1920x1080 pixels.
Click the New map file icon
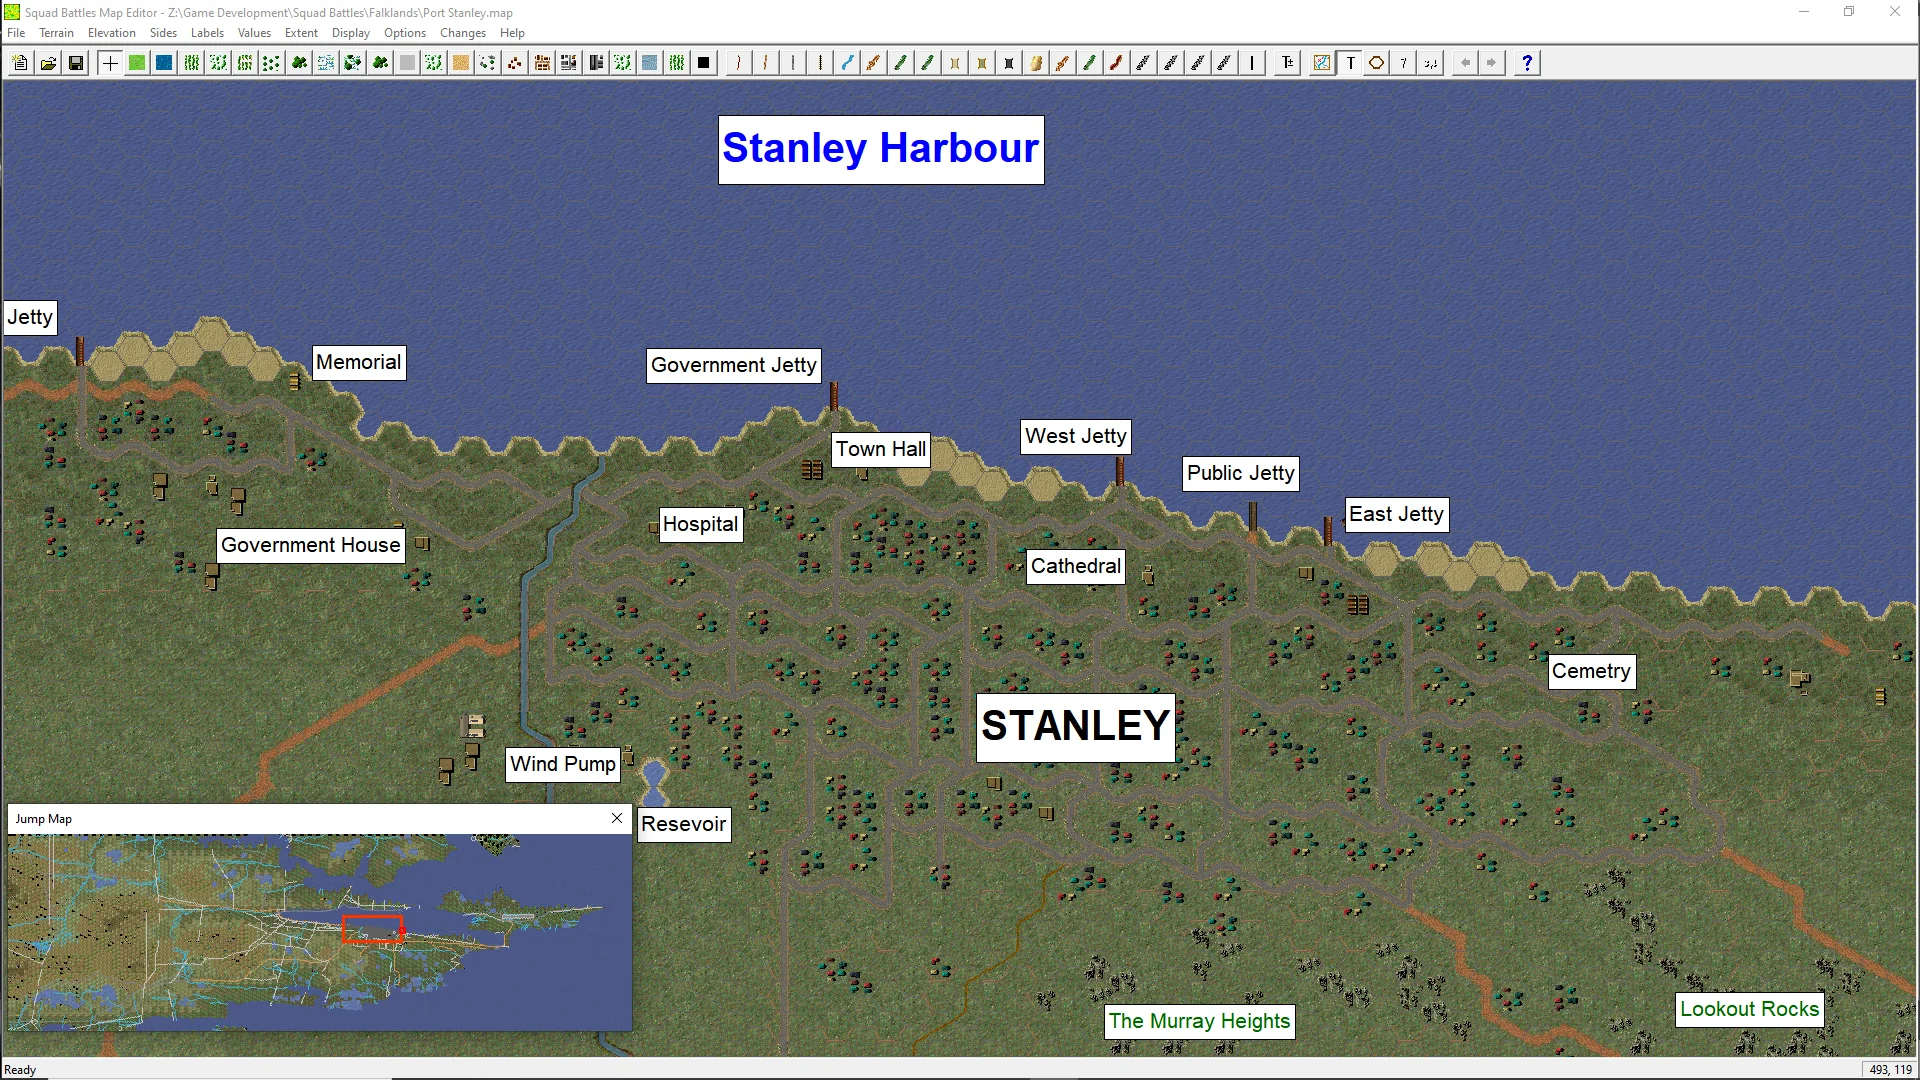[20, 63]
